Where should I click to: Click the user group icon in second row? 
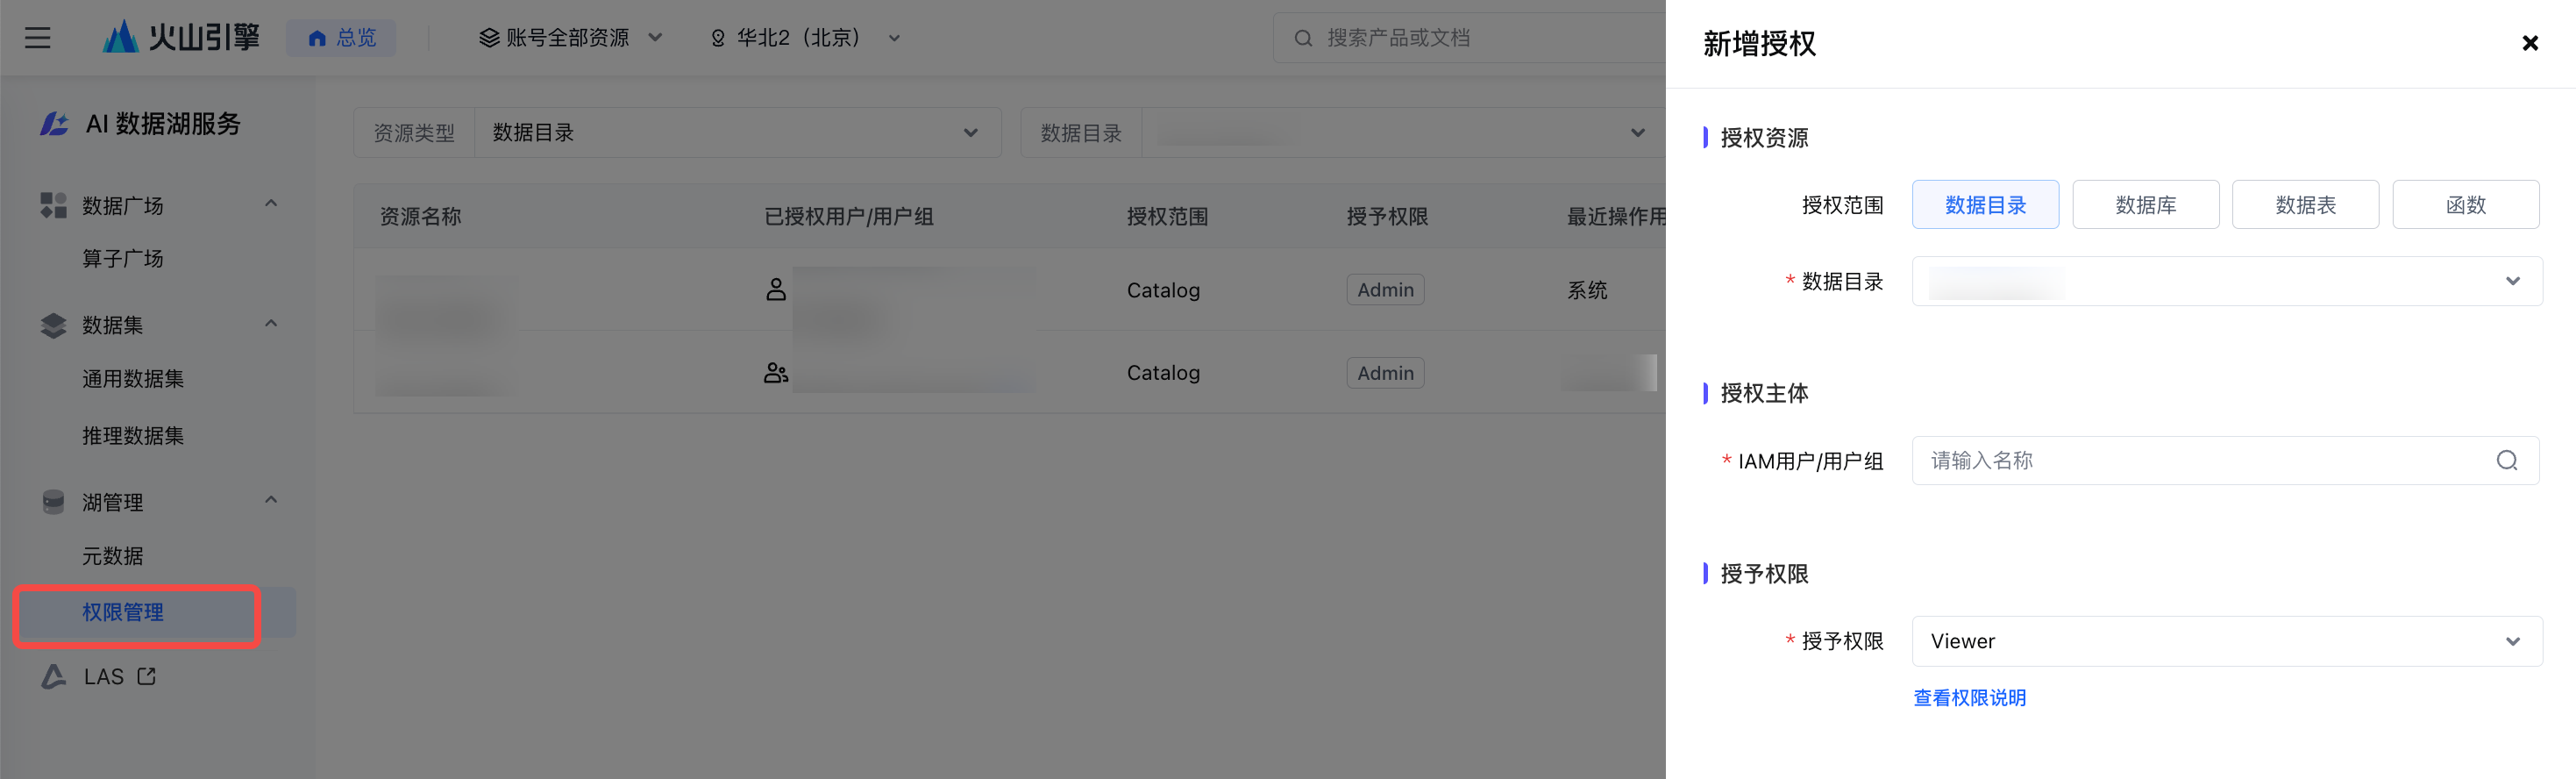pos(776,373)
